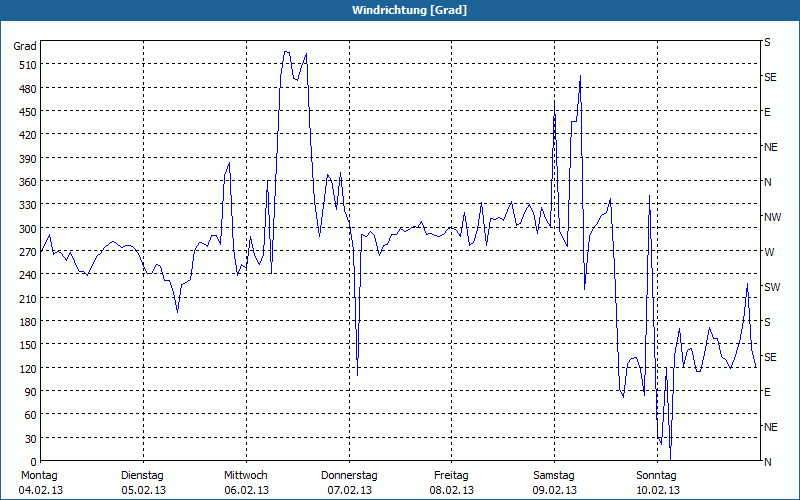Click the chart title "Windrichtung [Grad]"
800x500 pixels.
click(x=409, y=10)
